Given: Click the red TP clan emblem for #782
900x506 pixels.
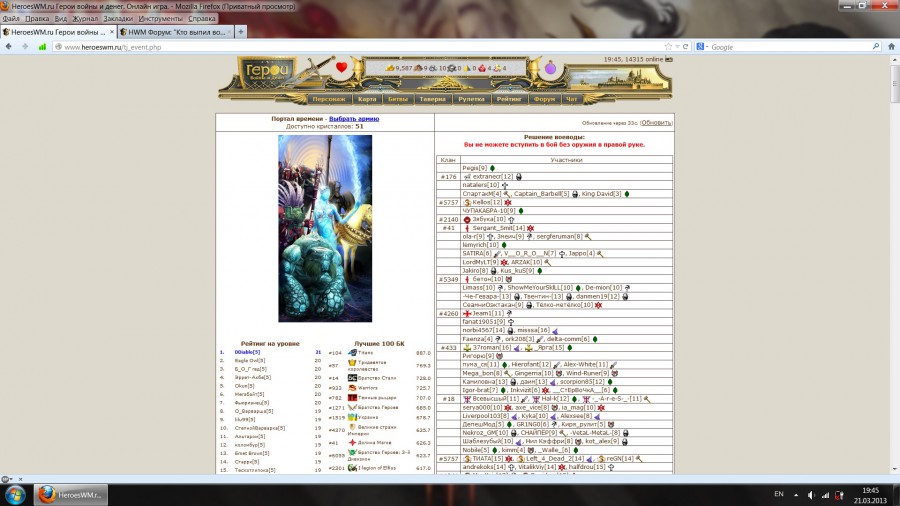Looking at the screenshot, I should 352,398.
